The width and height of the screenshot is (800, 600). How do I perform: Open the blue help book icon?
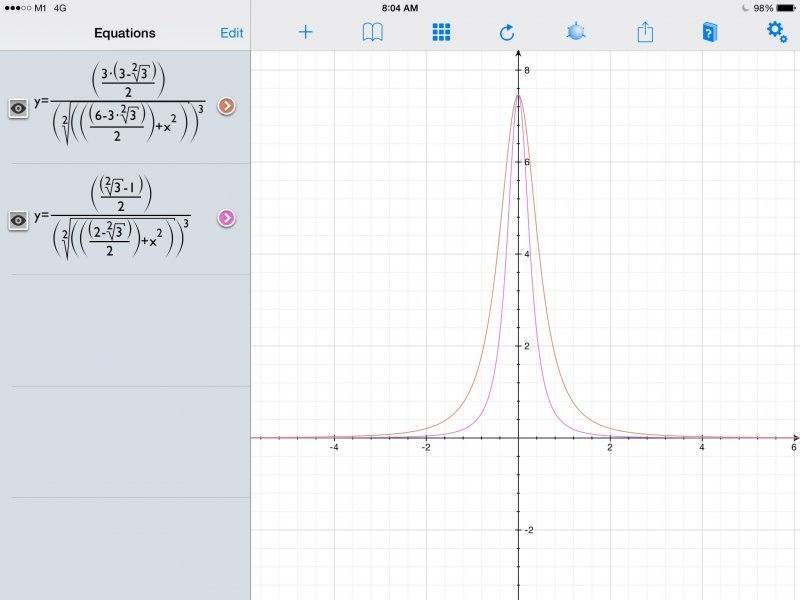pos(710,33)
